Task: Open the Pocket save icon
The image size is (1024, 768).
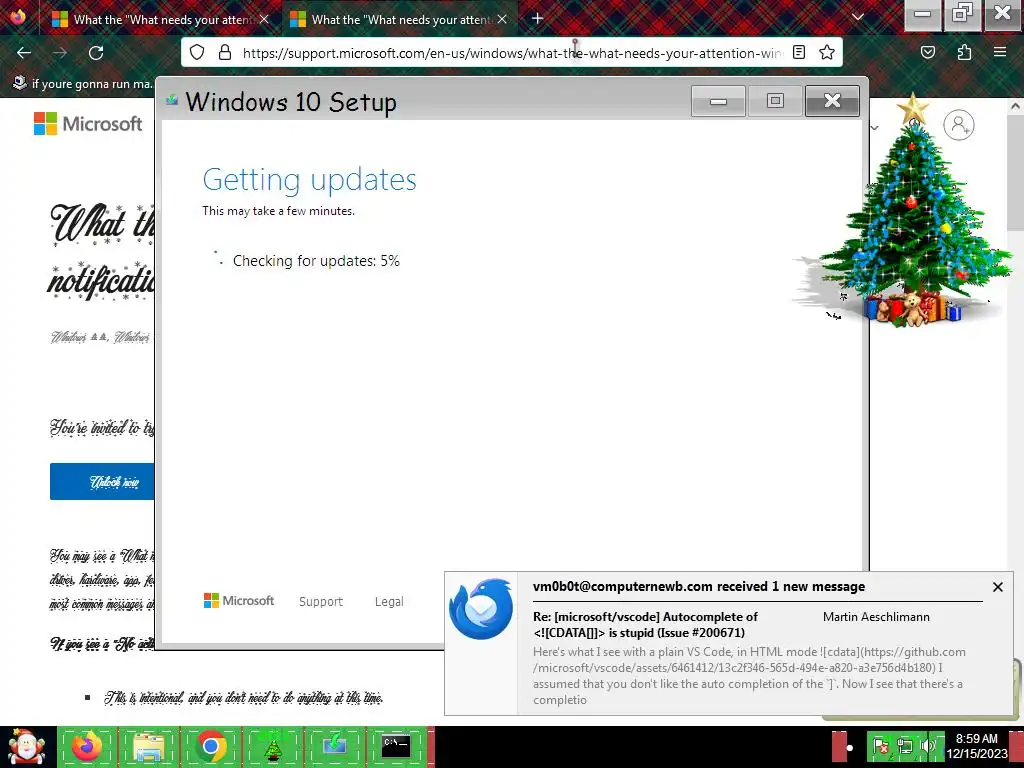Action: [x=928, y=52]
